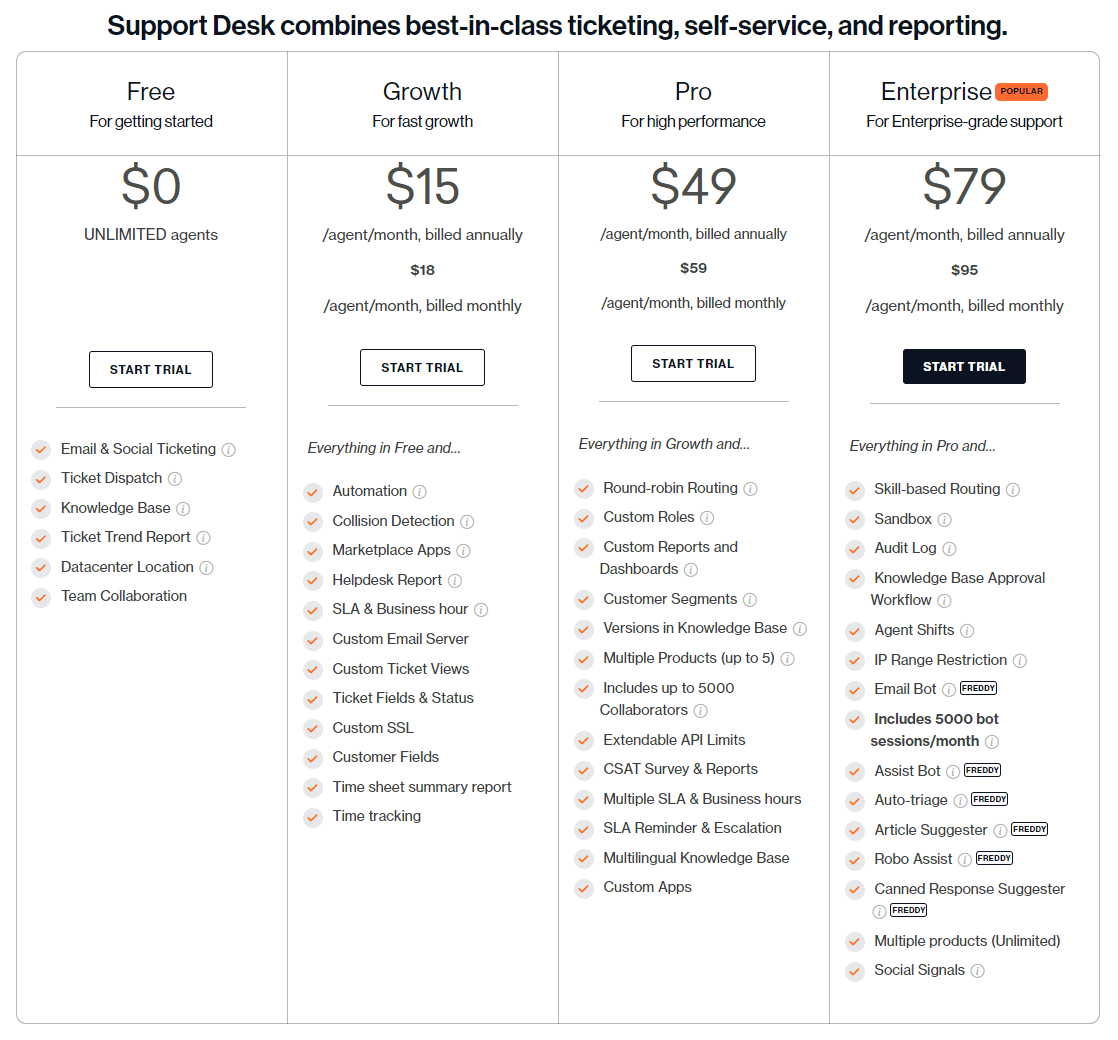This screenshot has height=1040, width=1118.
Task: Start trial for the Free plan
Action: [150, 369]
